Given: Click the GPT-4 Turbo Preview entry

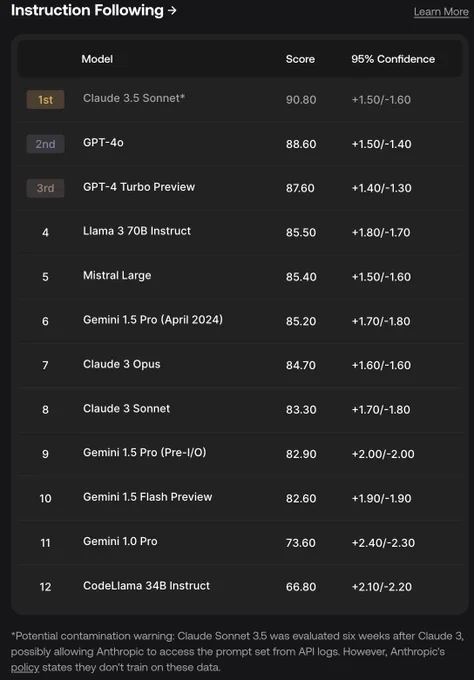Looking at the screenshot, I should click(139, 187).
